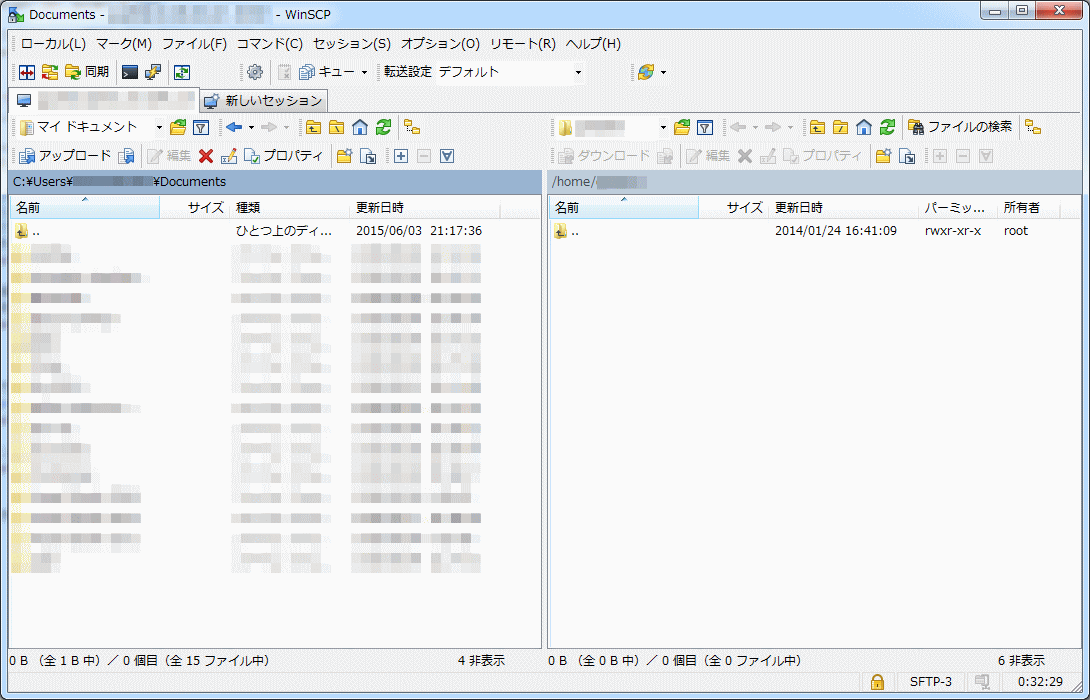This screenshot has height=700, width=1090.
Task: Click the local invert selection icon
Action: [447, 156]
